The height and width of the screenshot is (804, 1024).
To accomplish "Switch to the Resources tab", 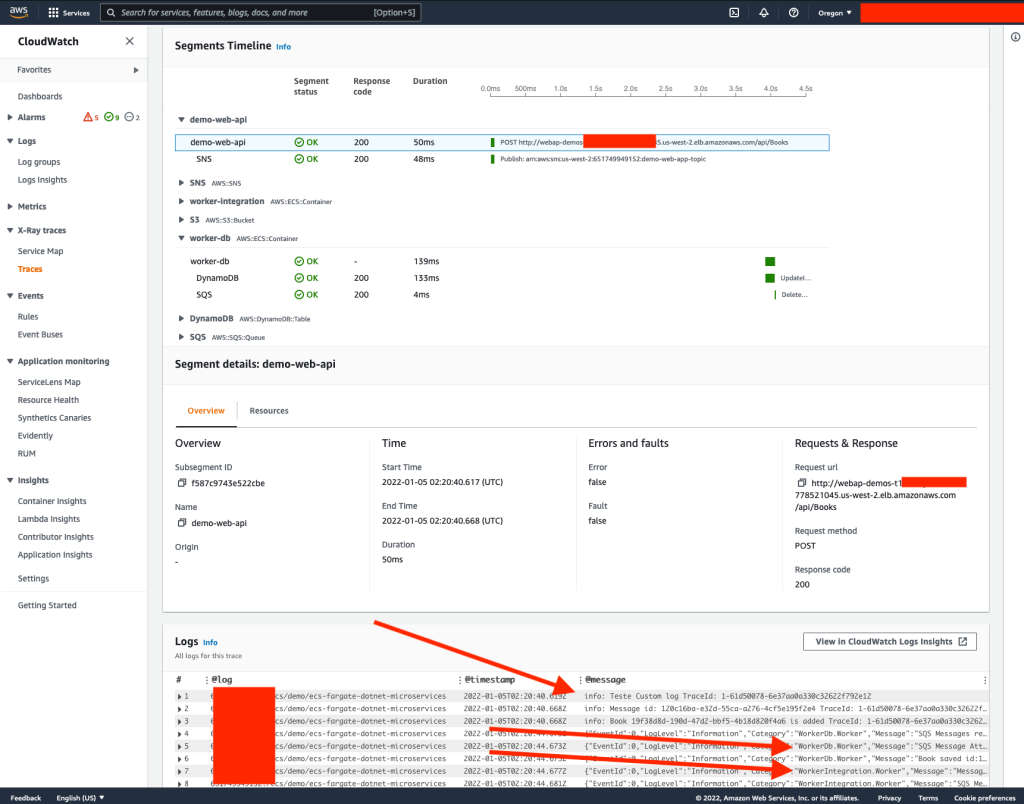I will click(266, 409).
